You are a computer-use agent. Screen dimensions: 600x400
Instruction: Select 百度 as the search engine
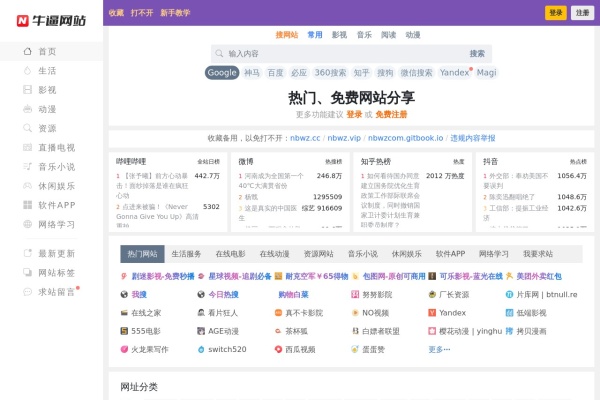[x=275, y=73]
